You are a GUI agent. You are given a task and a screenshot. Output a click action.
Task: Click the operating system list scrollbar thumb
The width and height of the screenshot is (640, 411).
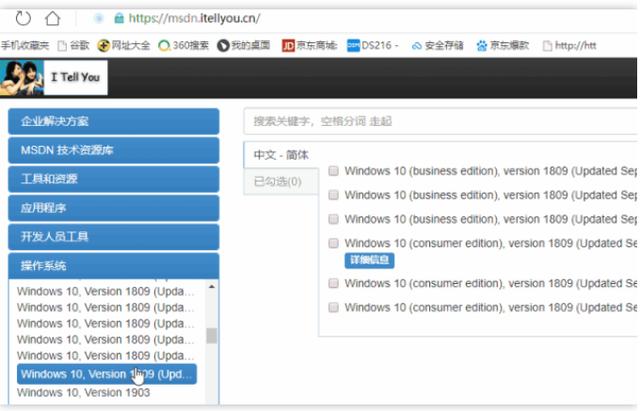tap(211, 336)
